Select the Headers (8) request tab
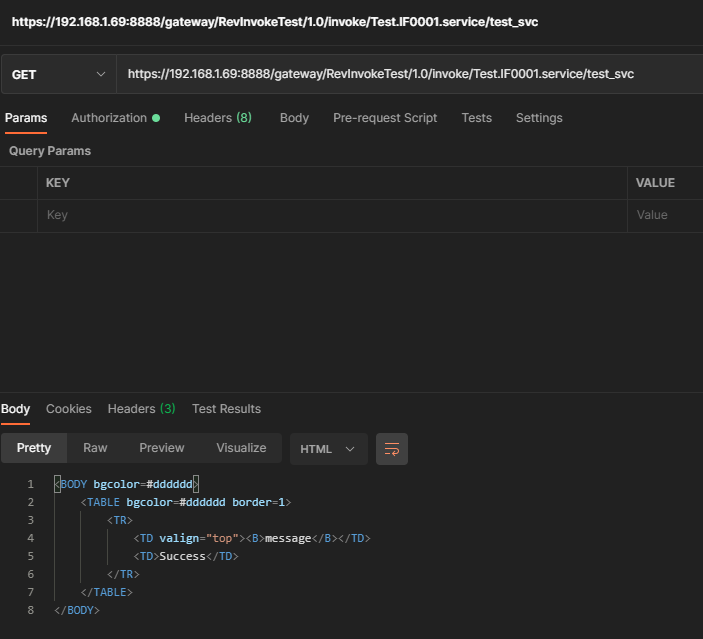Image resolution: width=703 pixels, height=639 pixels. [x=217, y=118]
